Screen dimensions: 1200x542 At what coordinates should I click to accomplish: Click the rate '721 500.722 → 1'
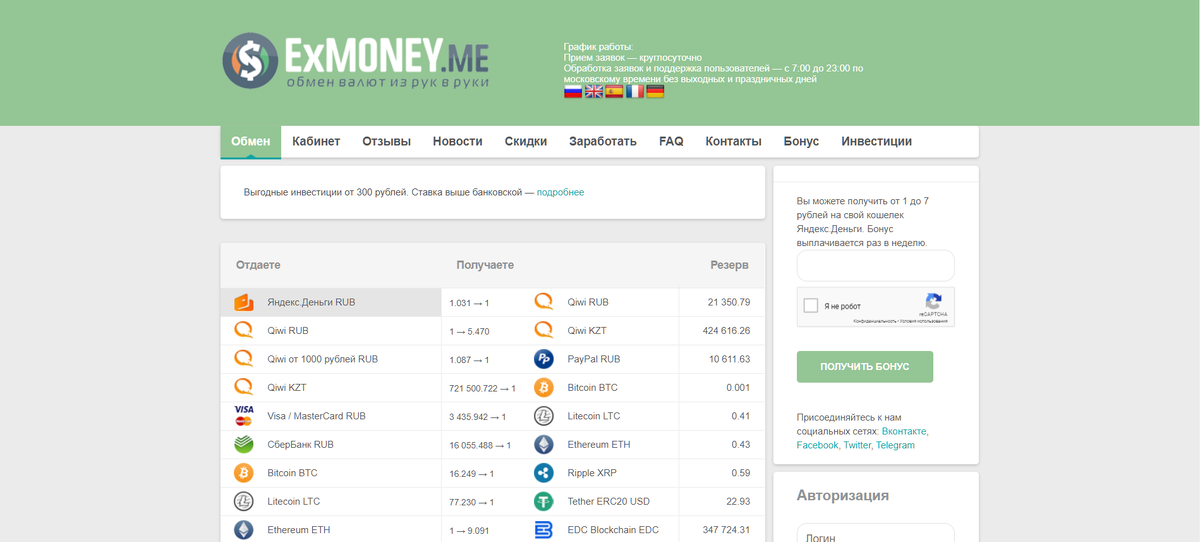click(483, 388)
